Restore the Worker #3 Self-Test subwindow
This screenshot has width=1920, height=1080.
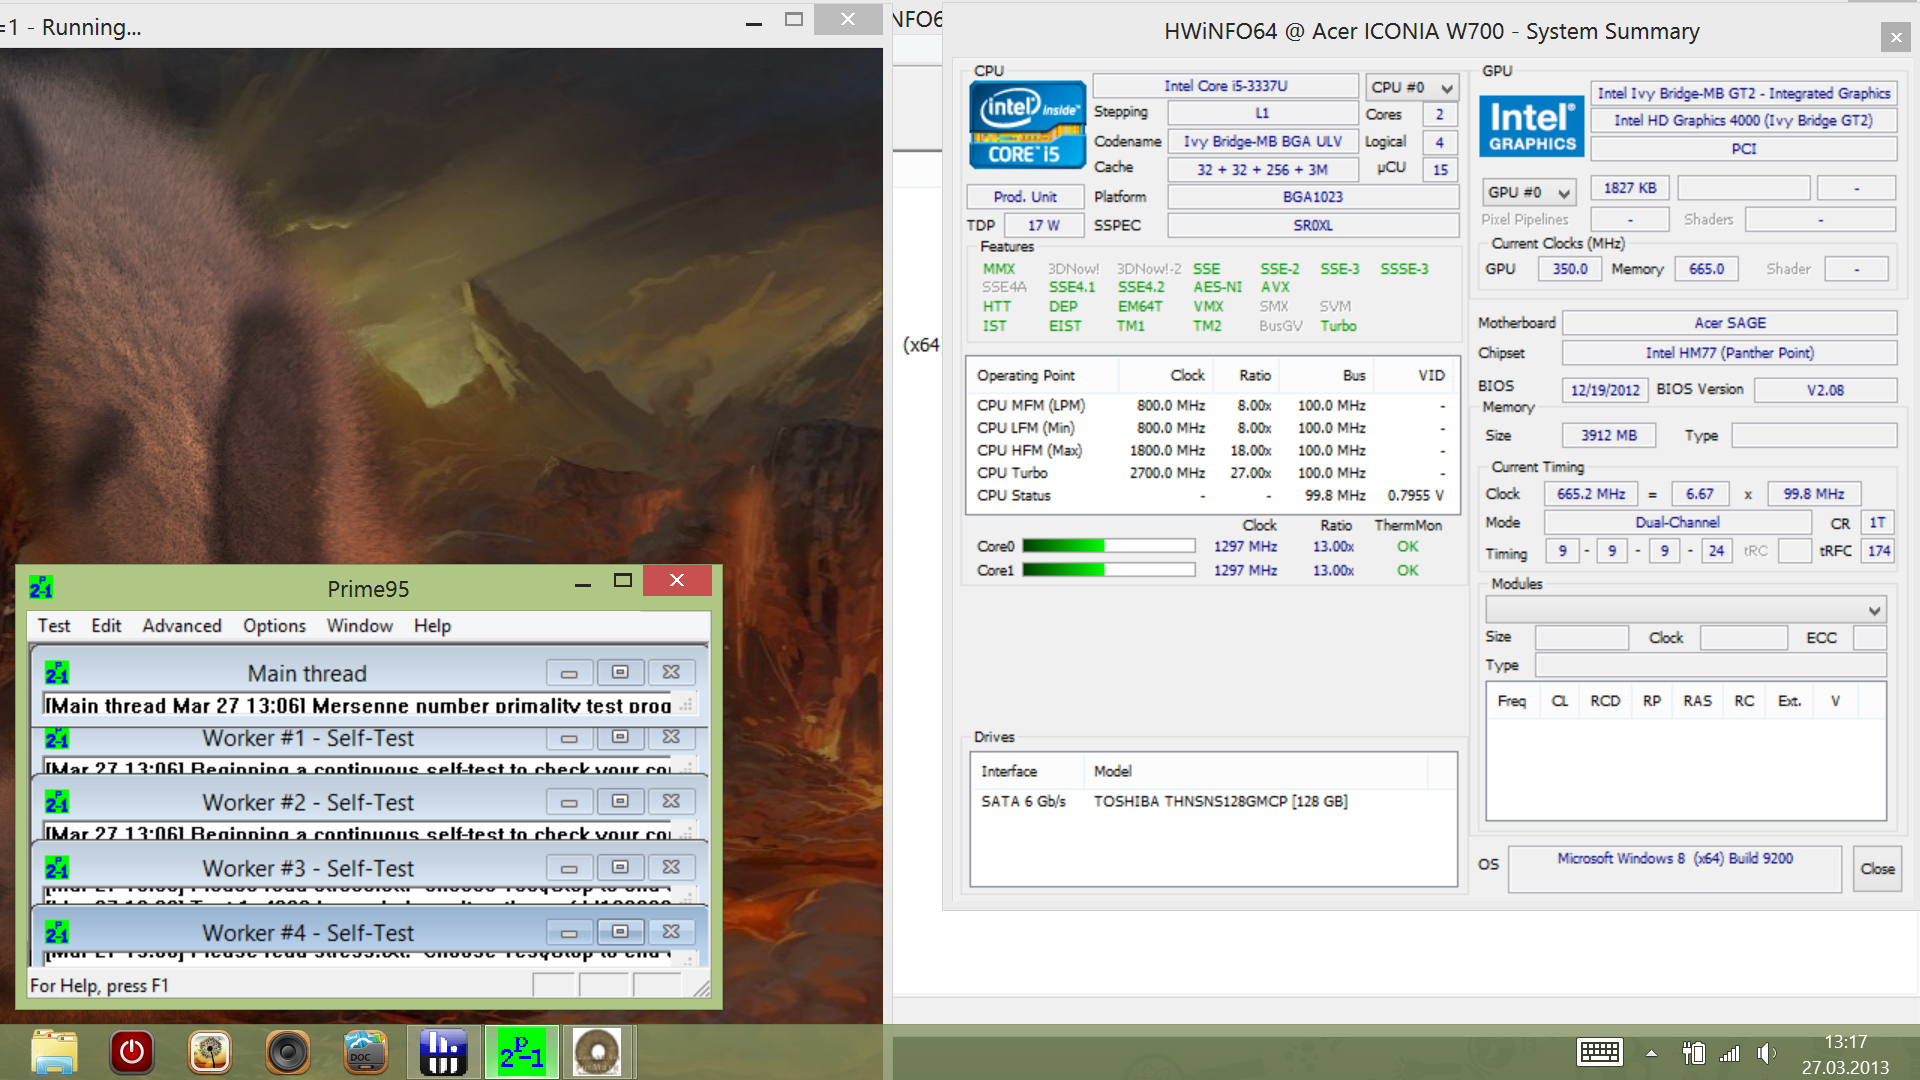[620, 867]
